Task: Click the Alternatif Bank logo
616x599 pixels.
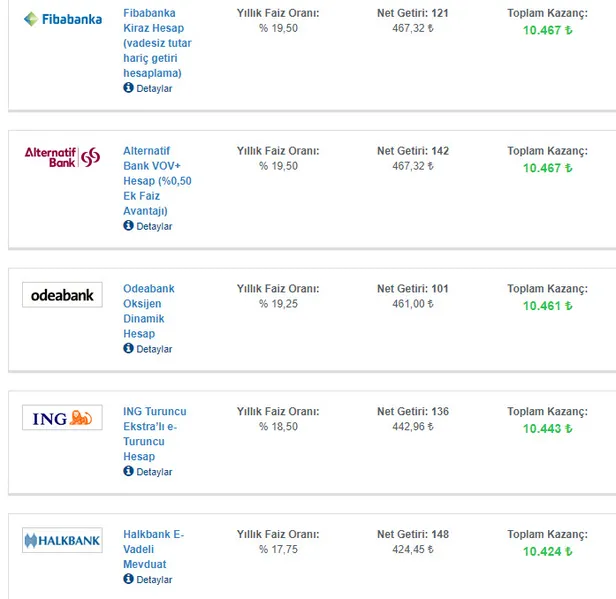Action: [62, 156]
